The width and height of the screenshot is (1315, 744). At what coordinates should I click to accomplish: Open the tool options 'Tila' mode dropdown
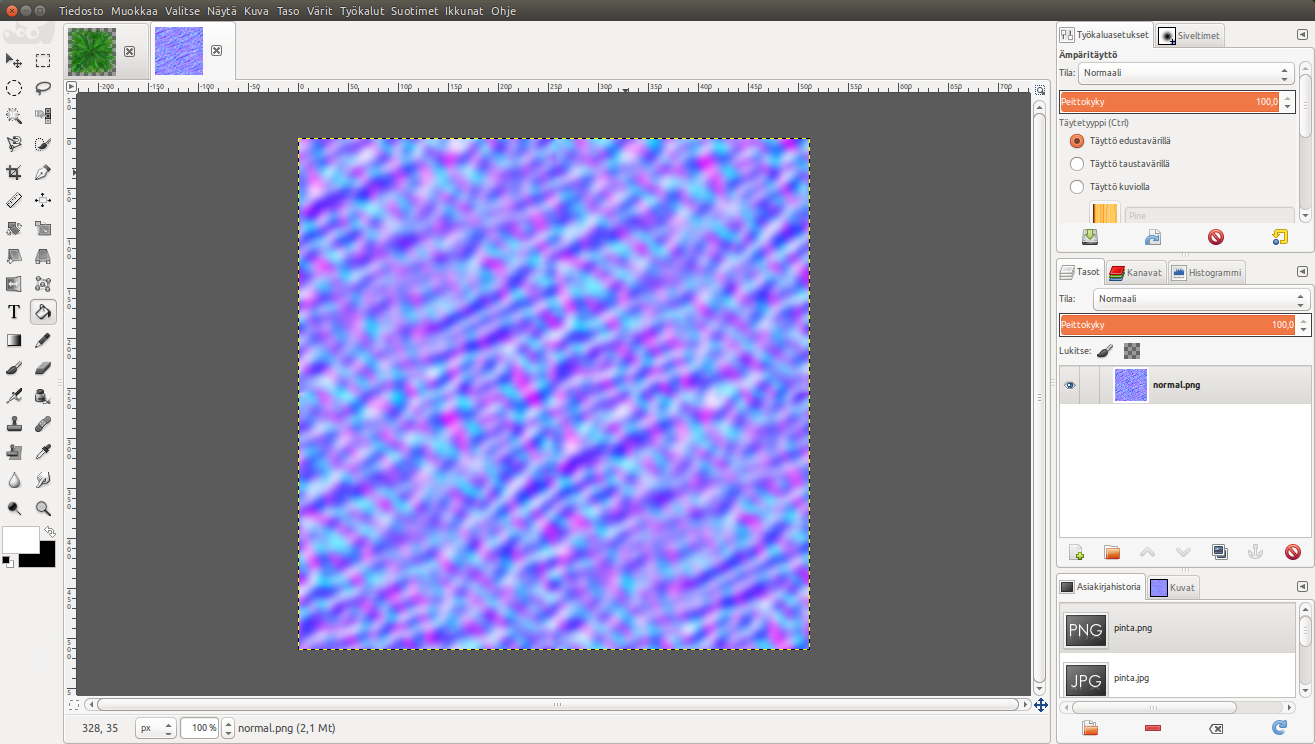[x=1186, y=74]
